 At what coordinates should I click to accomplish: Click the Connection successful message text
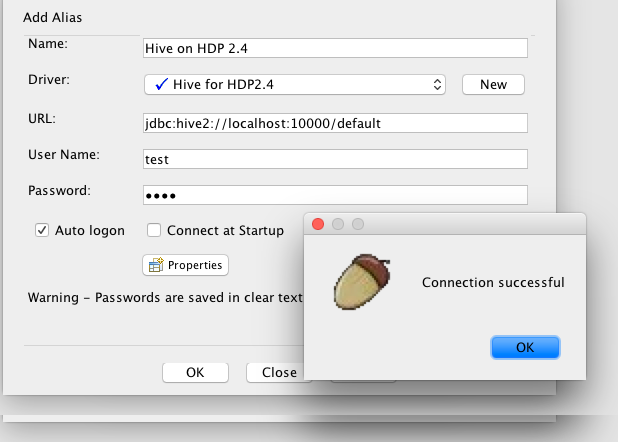click(x=493, y=282)
